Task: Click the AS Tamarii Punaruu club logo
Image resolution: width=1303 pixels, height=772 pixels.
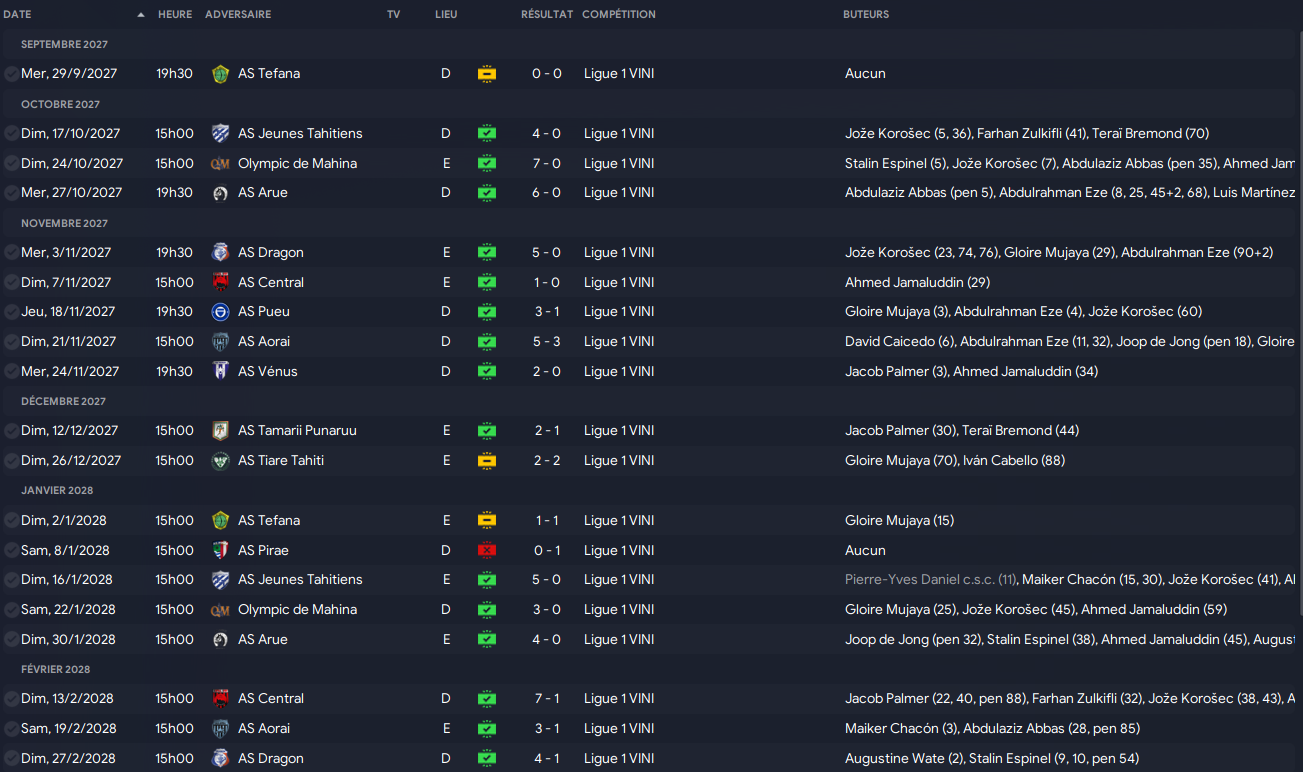Action: 221,431
